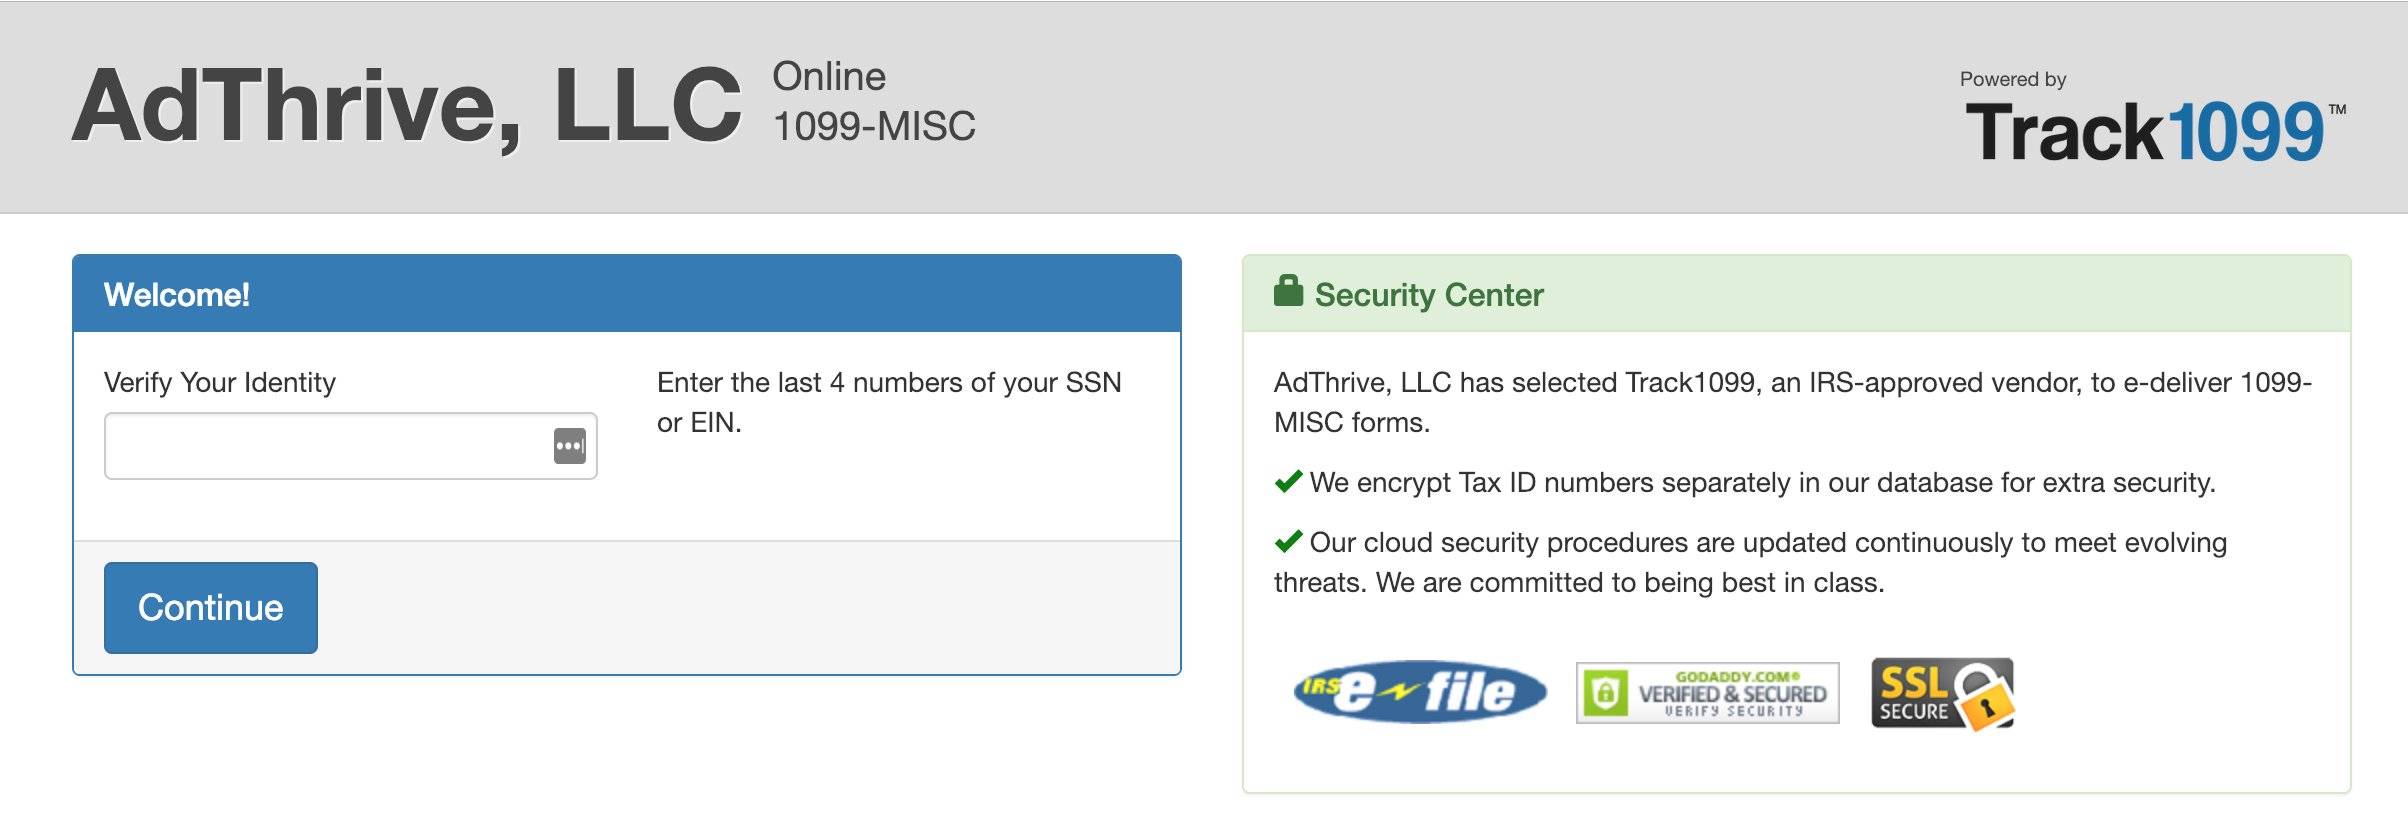Click the Welcome! panel header
Viewport: 2408px width, 832px height.
pos(177,295)
